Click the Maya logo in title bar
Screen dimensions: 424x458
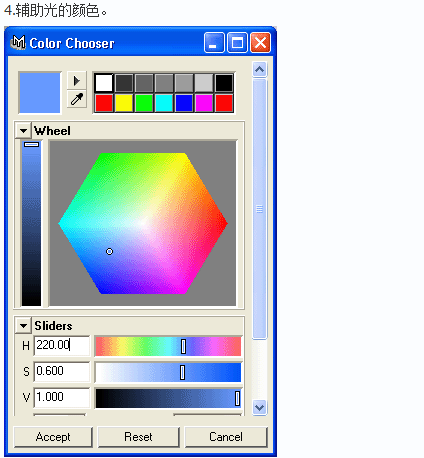18,43
